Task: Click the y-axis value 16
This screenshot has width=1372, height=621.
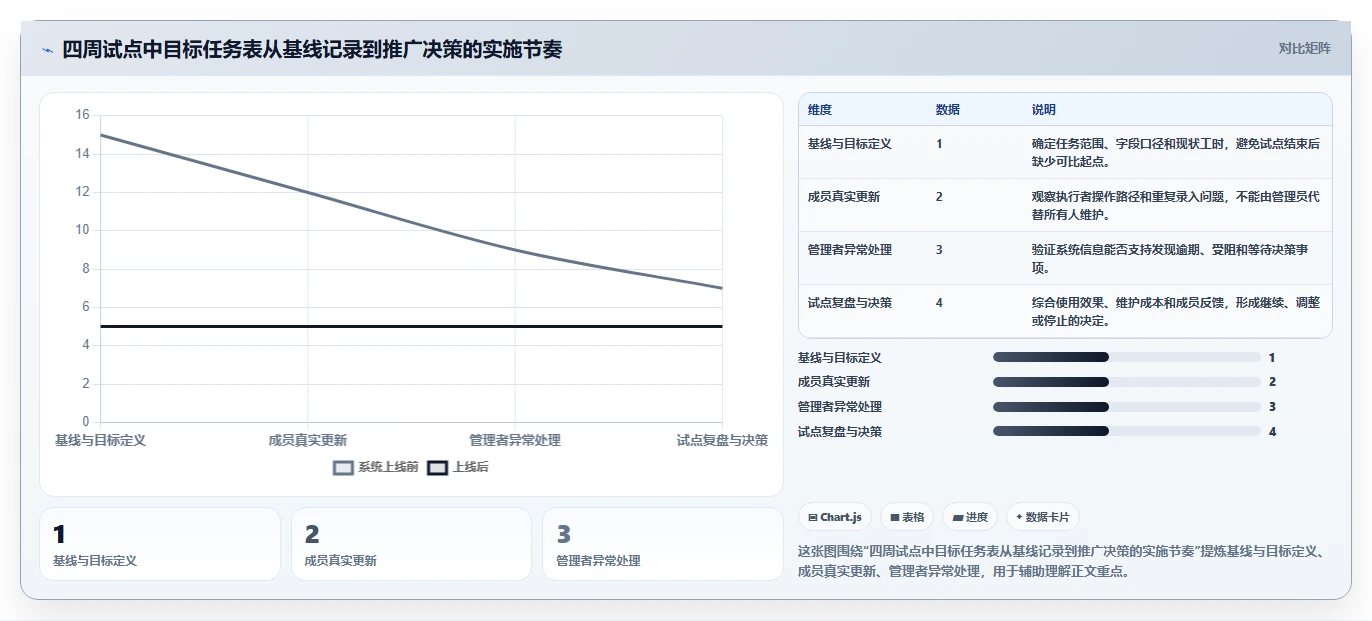Action: [82, 115]
